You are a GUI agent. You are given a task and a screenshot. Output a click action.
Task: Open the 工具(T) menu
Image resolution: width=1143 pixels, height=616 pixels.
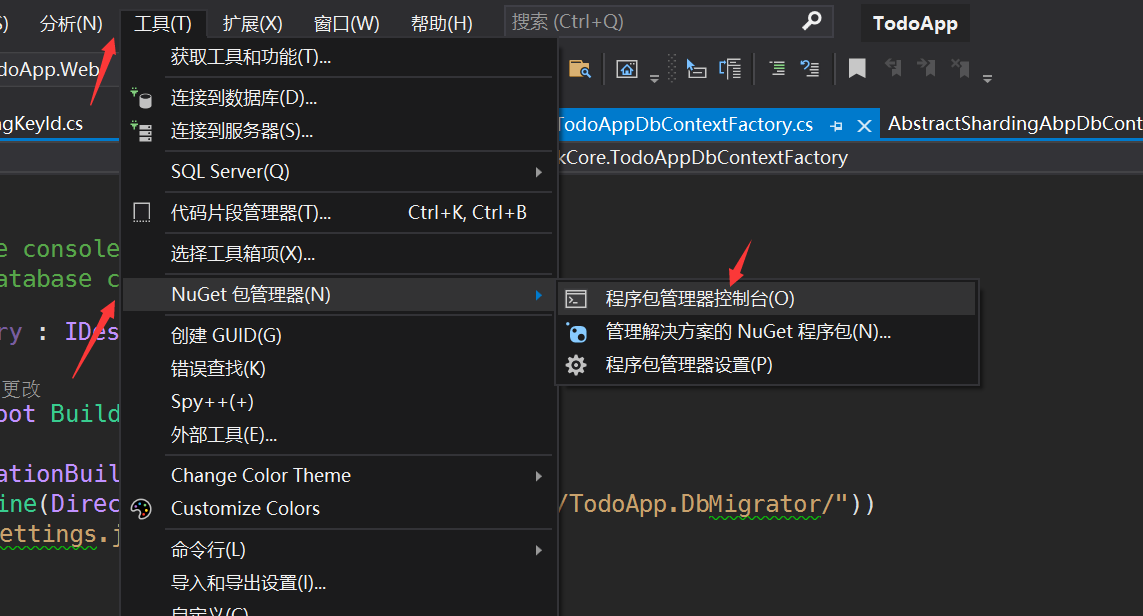point(163,23)
